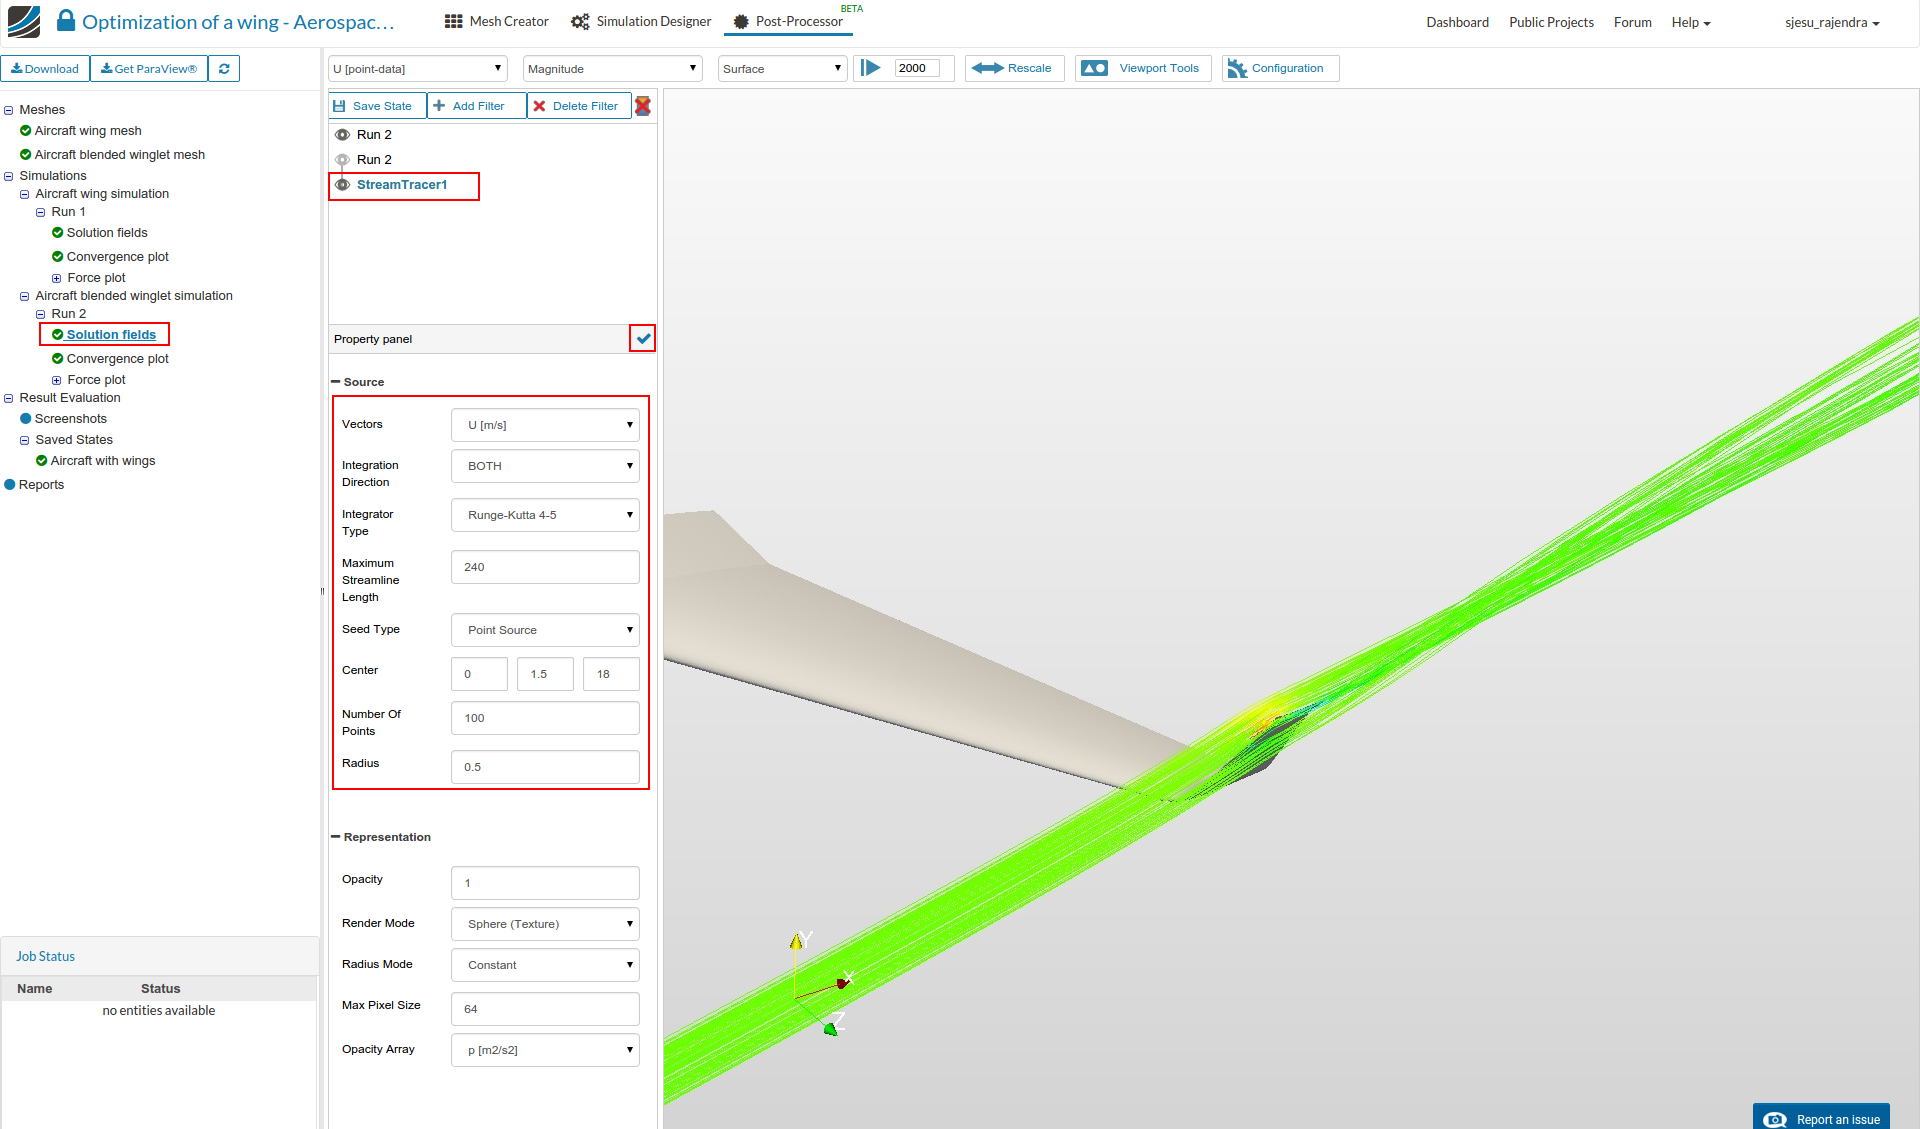The width and height of the screenshot is (1920, 1129).
Task: Click the Add Filter button
Action: (x=470, y=106)
